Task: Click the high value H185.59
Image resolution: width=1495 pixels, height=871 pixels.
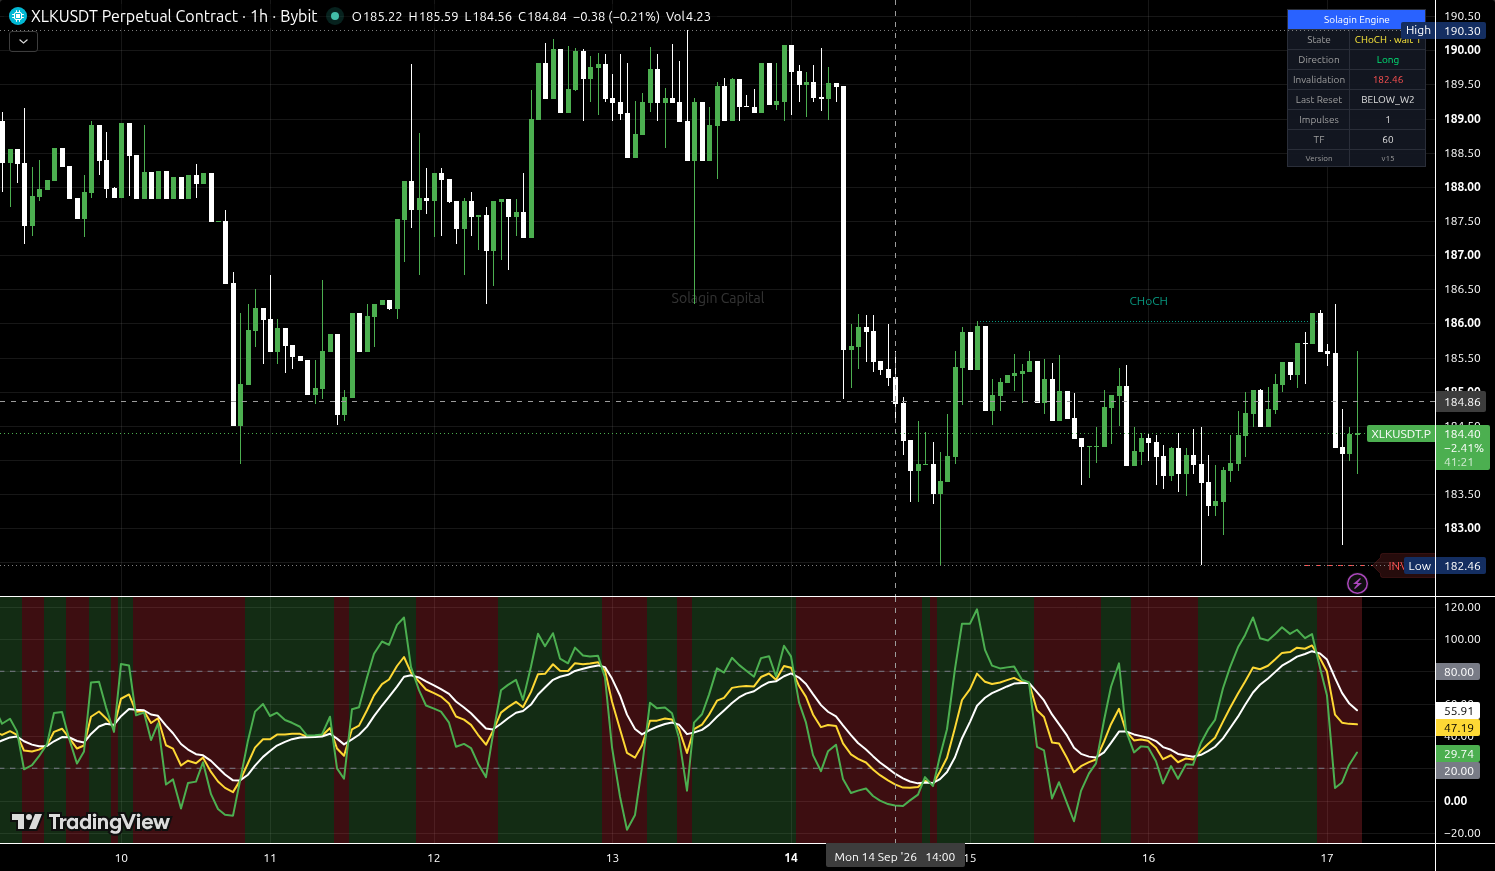Action: 433,17
